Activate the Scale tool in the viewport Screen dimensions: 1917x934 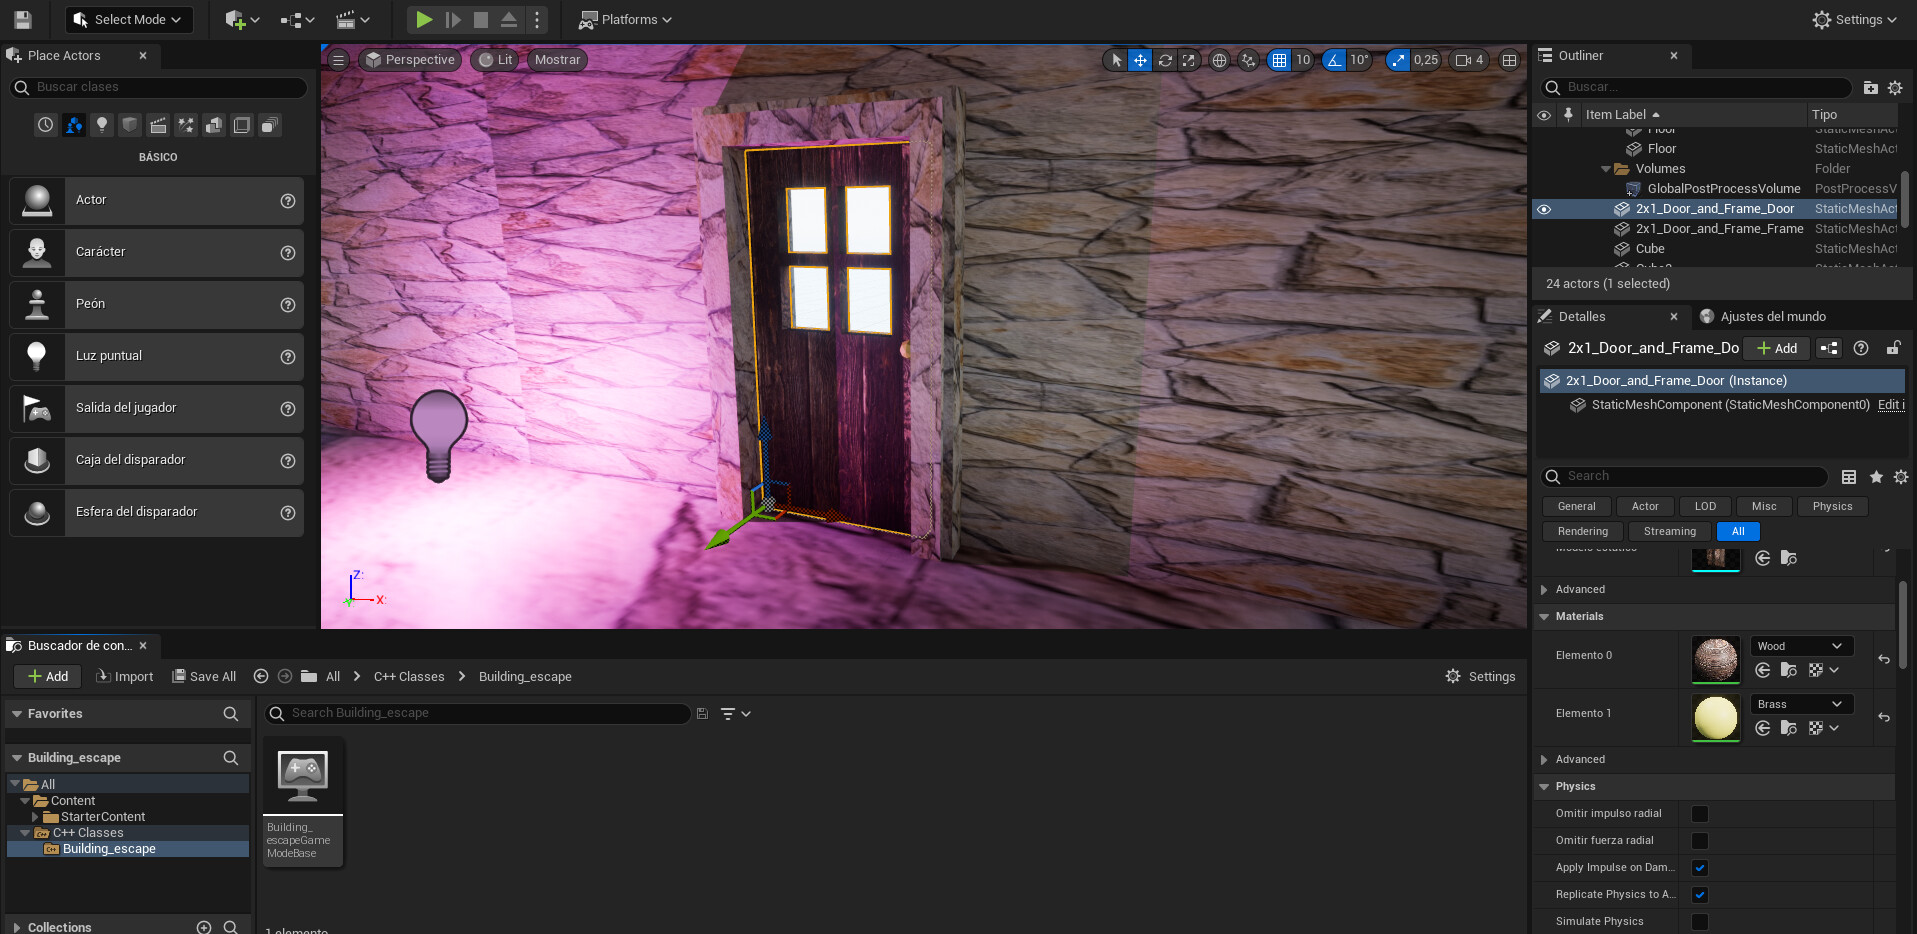(1189, 60)
